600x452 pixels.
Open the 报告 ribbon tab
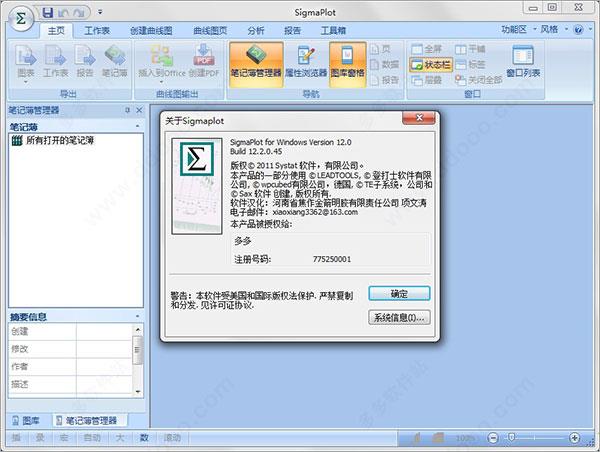click(x=293, y=31)
